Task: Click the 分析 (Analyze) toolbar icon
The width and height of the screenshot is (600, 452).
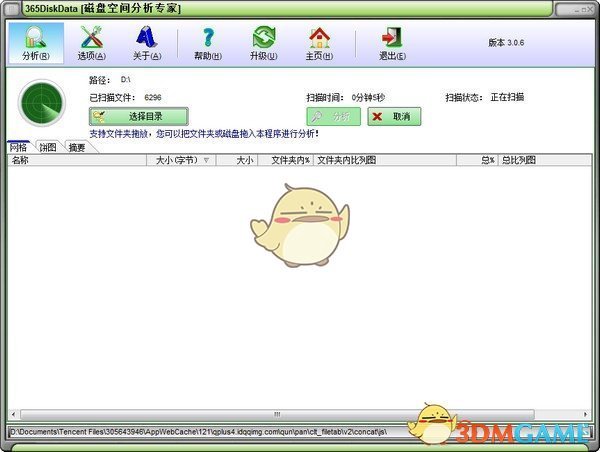Action: click(35, 42)
